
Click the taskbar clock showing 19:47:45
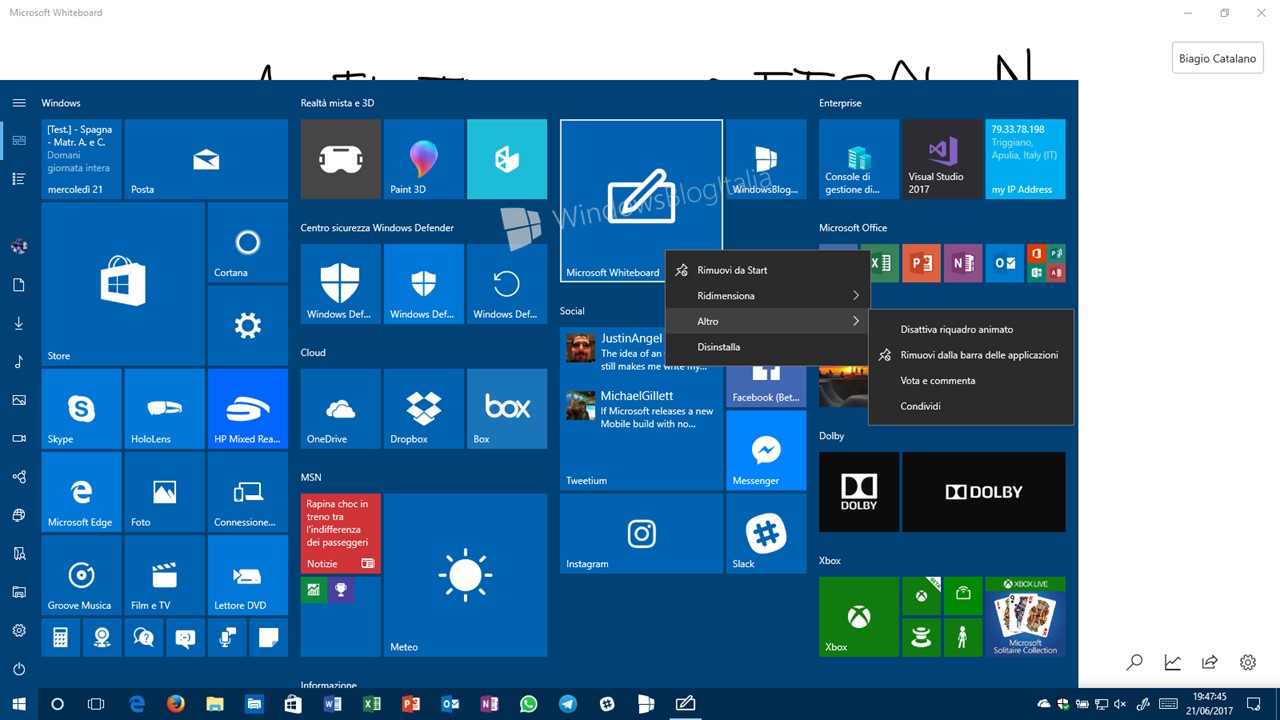[x=1209, y=704]
